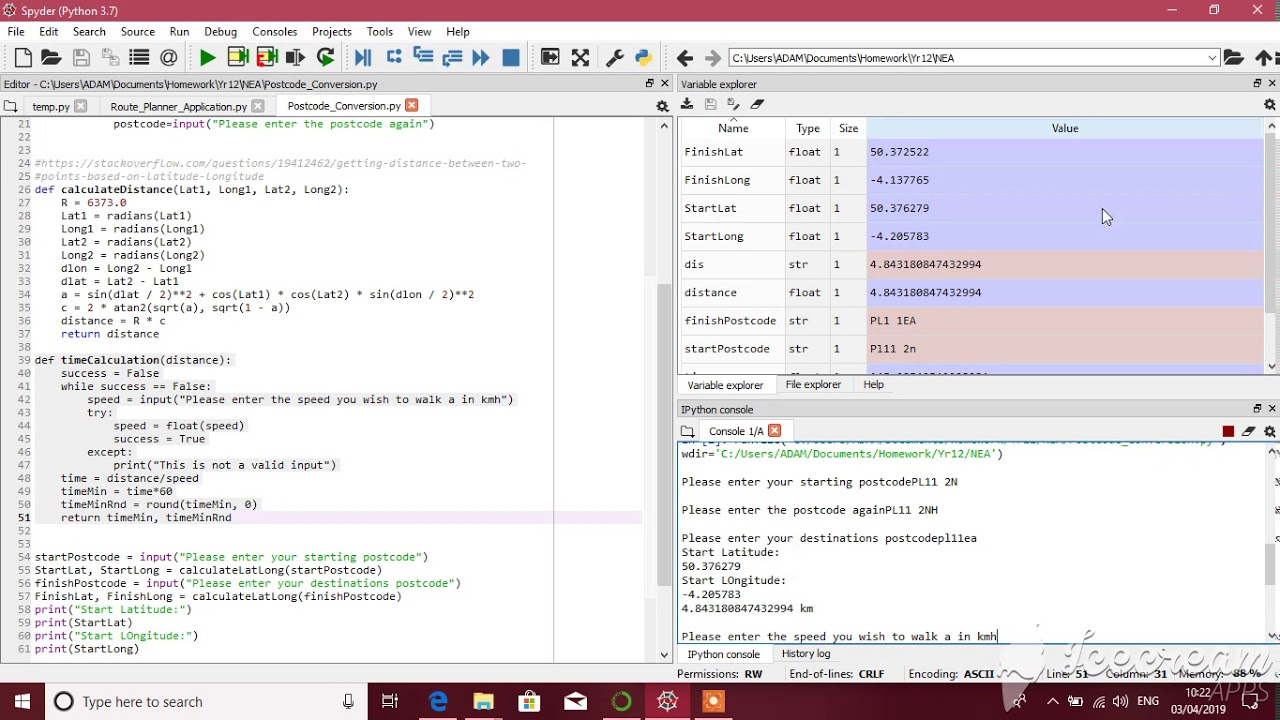This screenshot has width=1280, height=720.
Task: Sort variables by the Name column header
Action: (733, 128)
